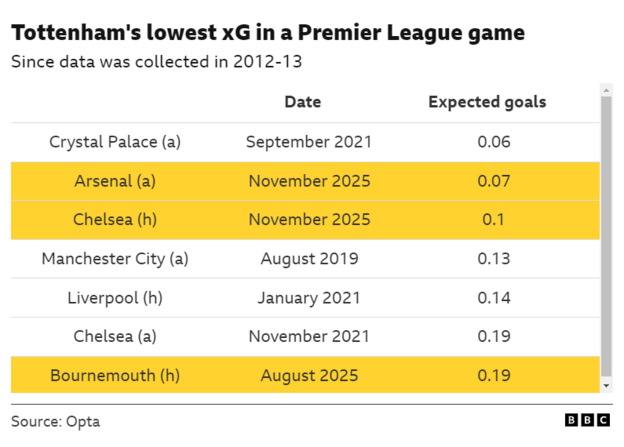Click the table's vertical scrollbar thumb

[606, 235]
